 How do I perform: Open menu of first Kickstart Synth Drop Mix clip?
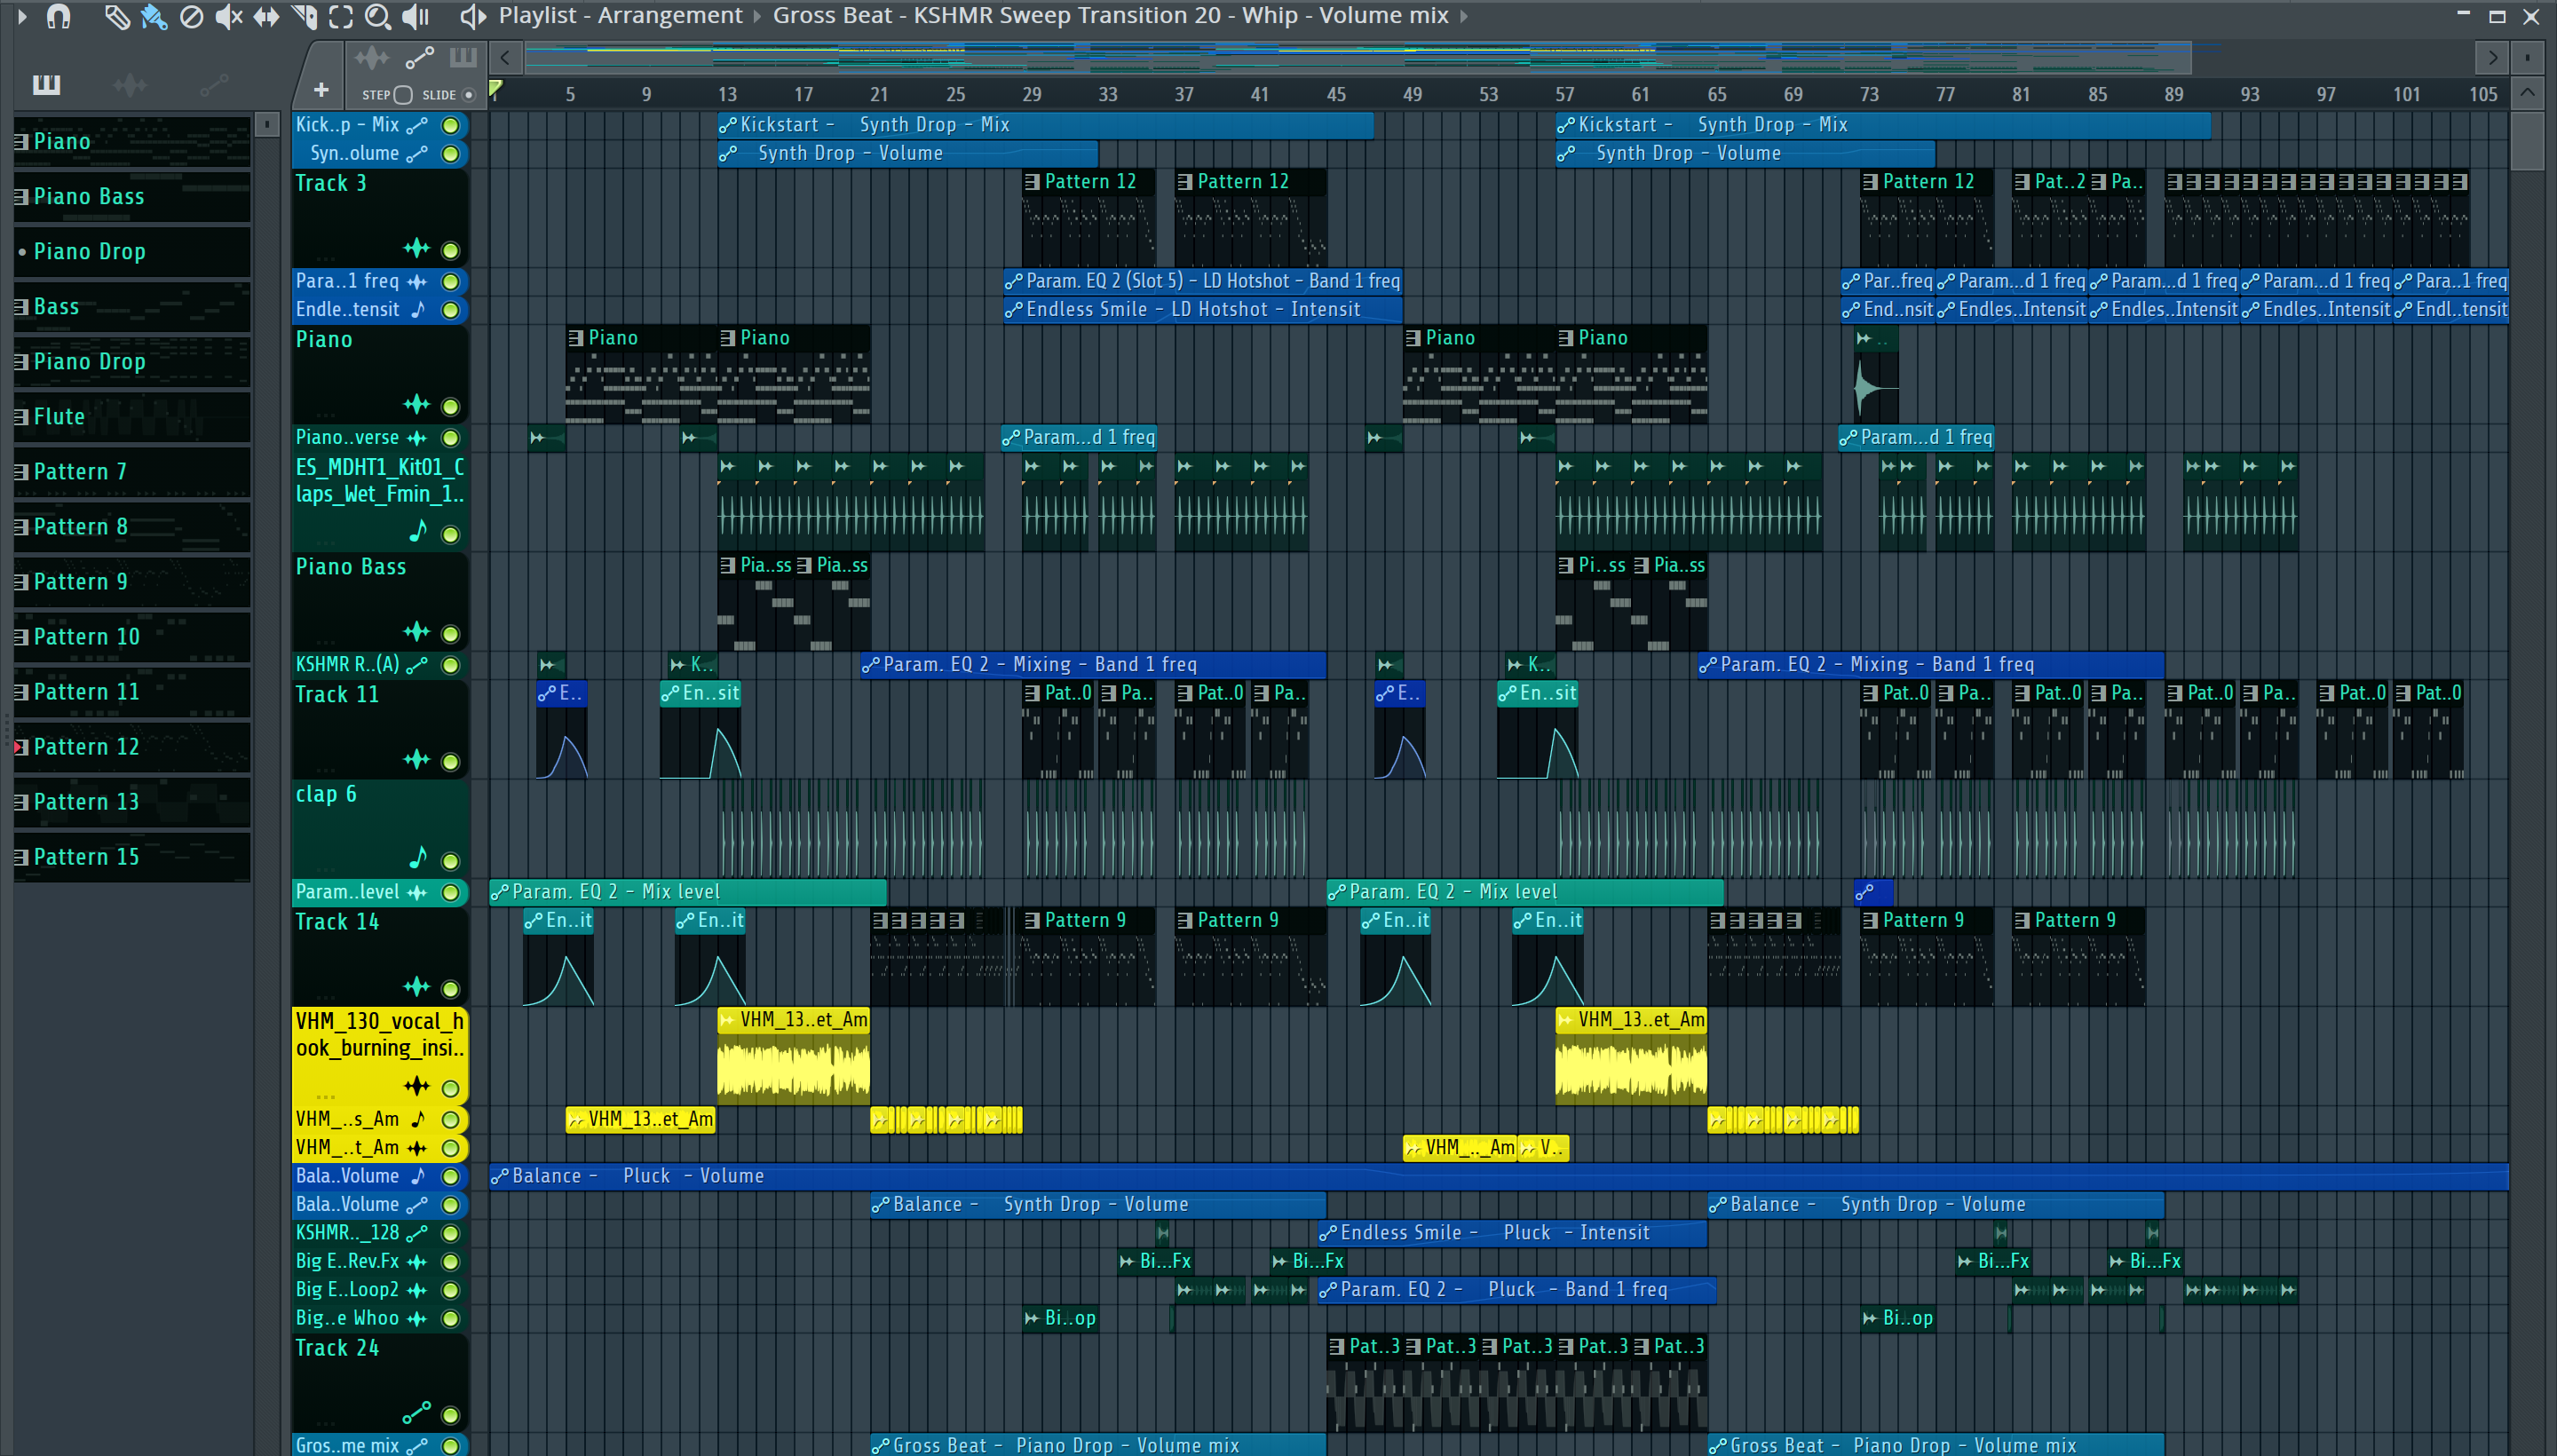[728, 125]
